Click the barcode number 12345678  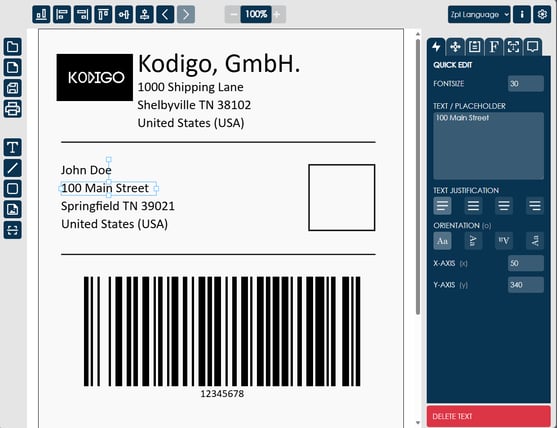point(222,394)
